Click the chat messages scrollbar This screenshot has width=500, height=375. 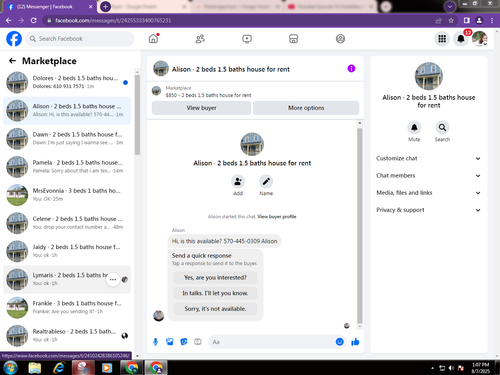pos(360,225)
